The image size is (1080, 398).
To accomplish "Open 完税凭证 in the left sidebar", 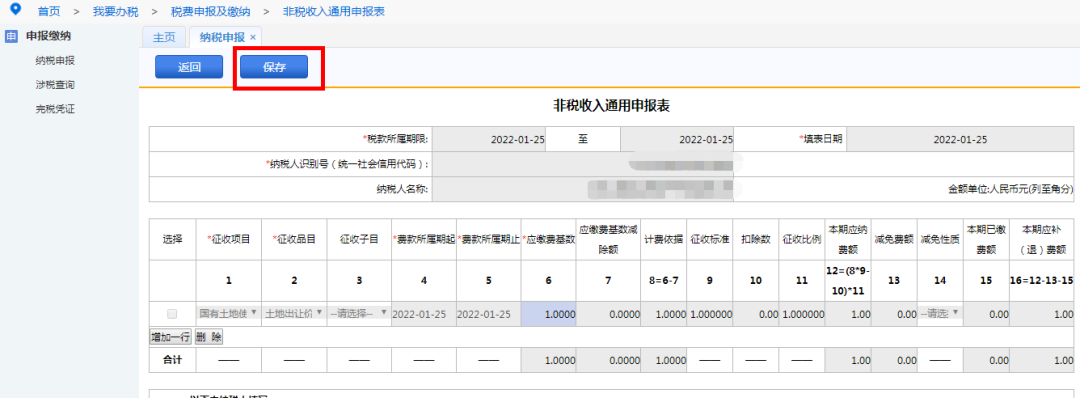I will coord(55,109).
